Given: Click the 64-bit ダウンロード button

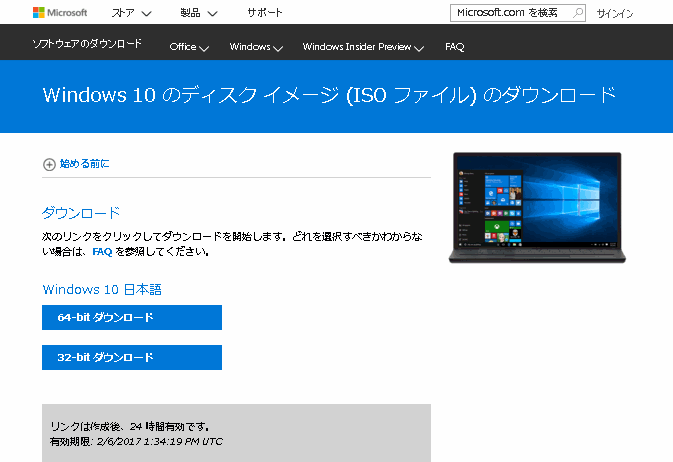Looking at the screenshot, I should click(132, 317).
